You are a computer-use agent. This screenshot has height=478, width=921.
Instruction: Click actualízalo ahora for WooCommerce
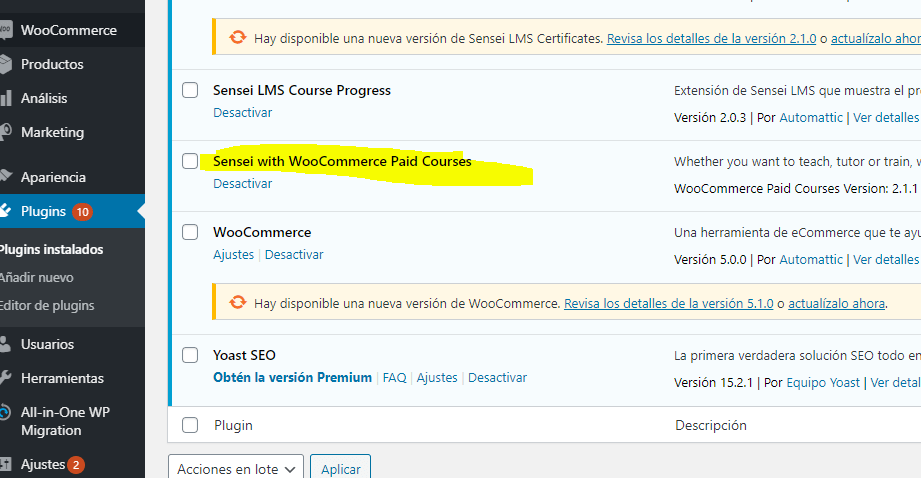click(836, 304)
